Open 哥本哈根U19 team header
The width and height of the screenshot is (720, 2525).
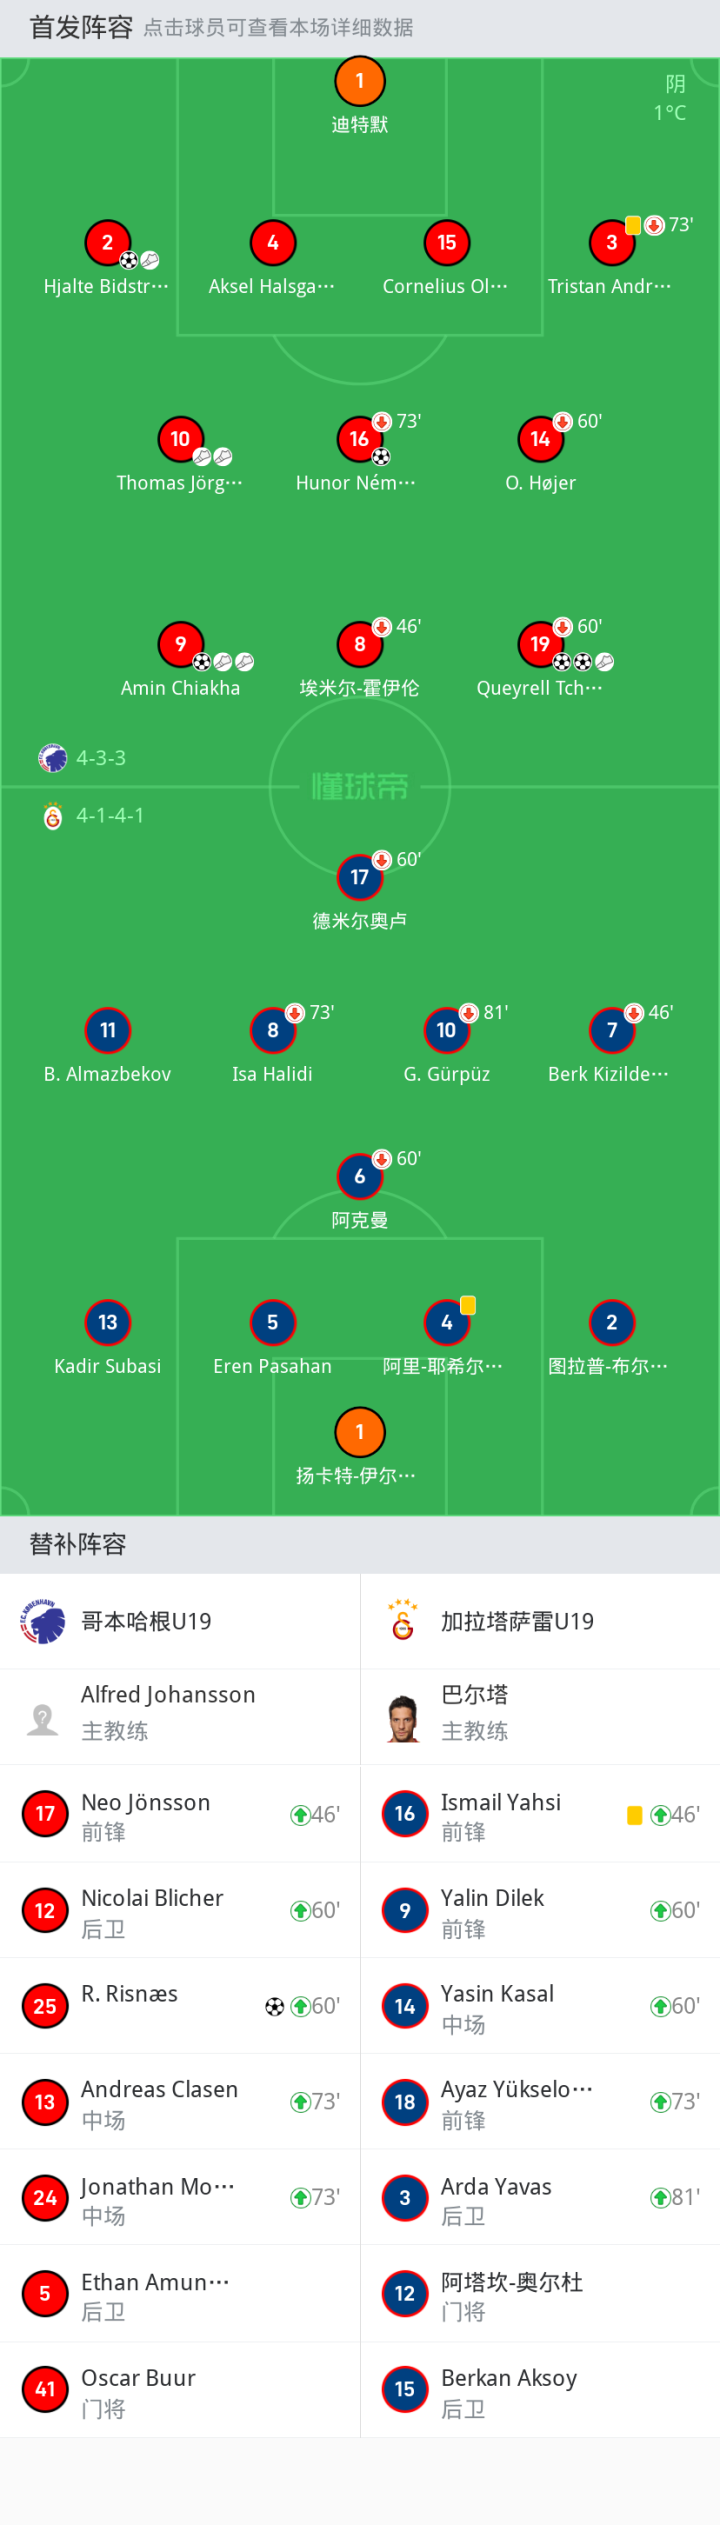tap(180, 1621)
